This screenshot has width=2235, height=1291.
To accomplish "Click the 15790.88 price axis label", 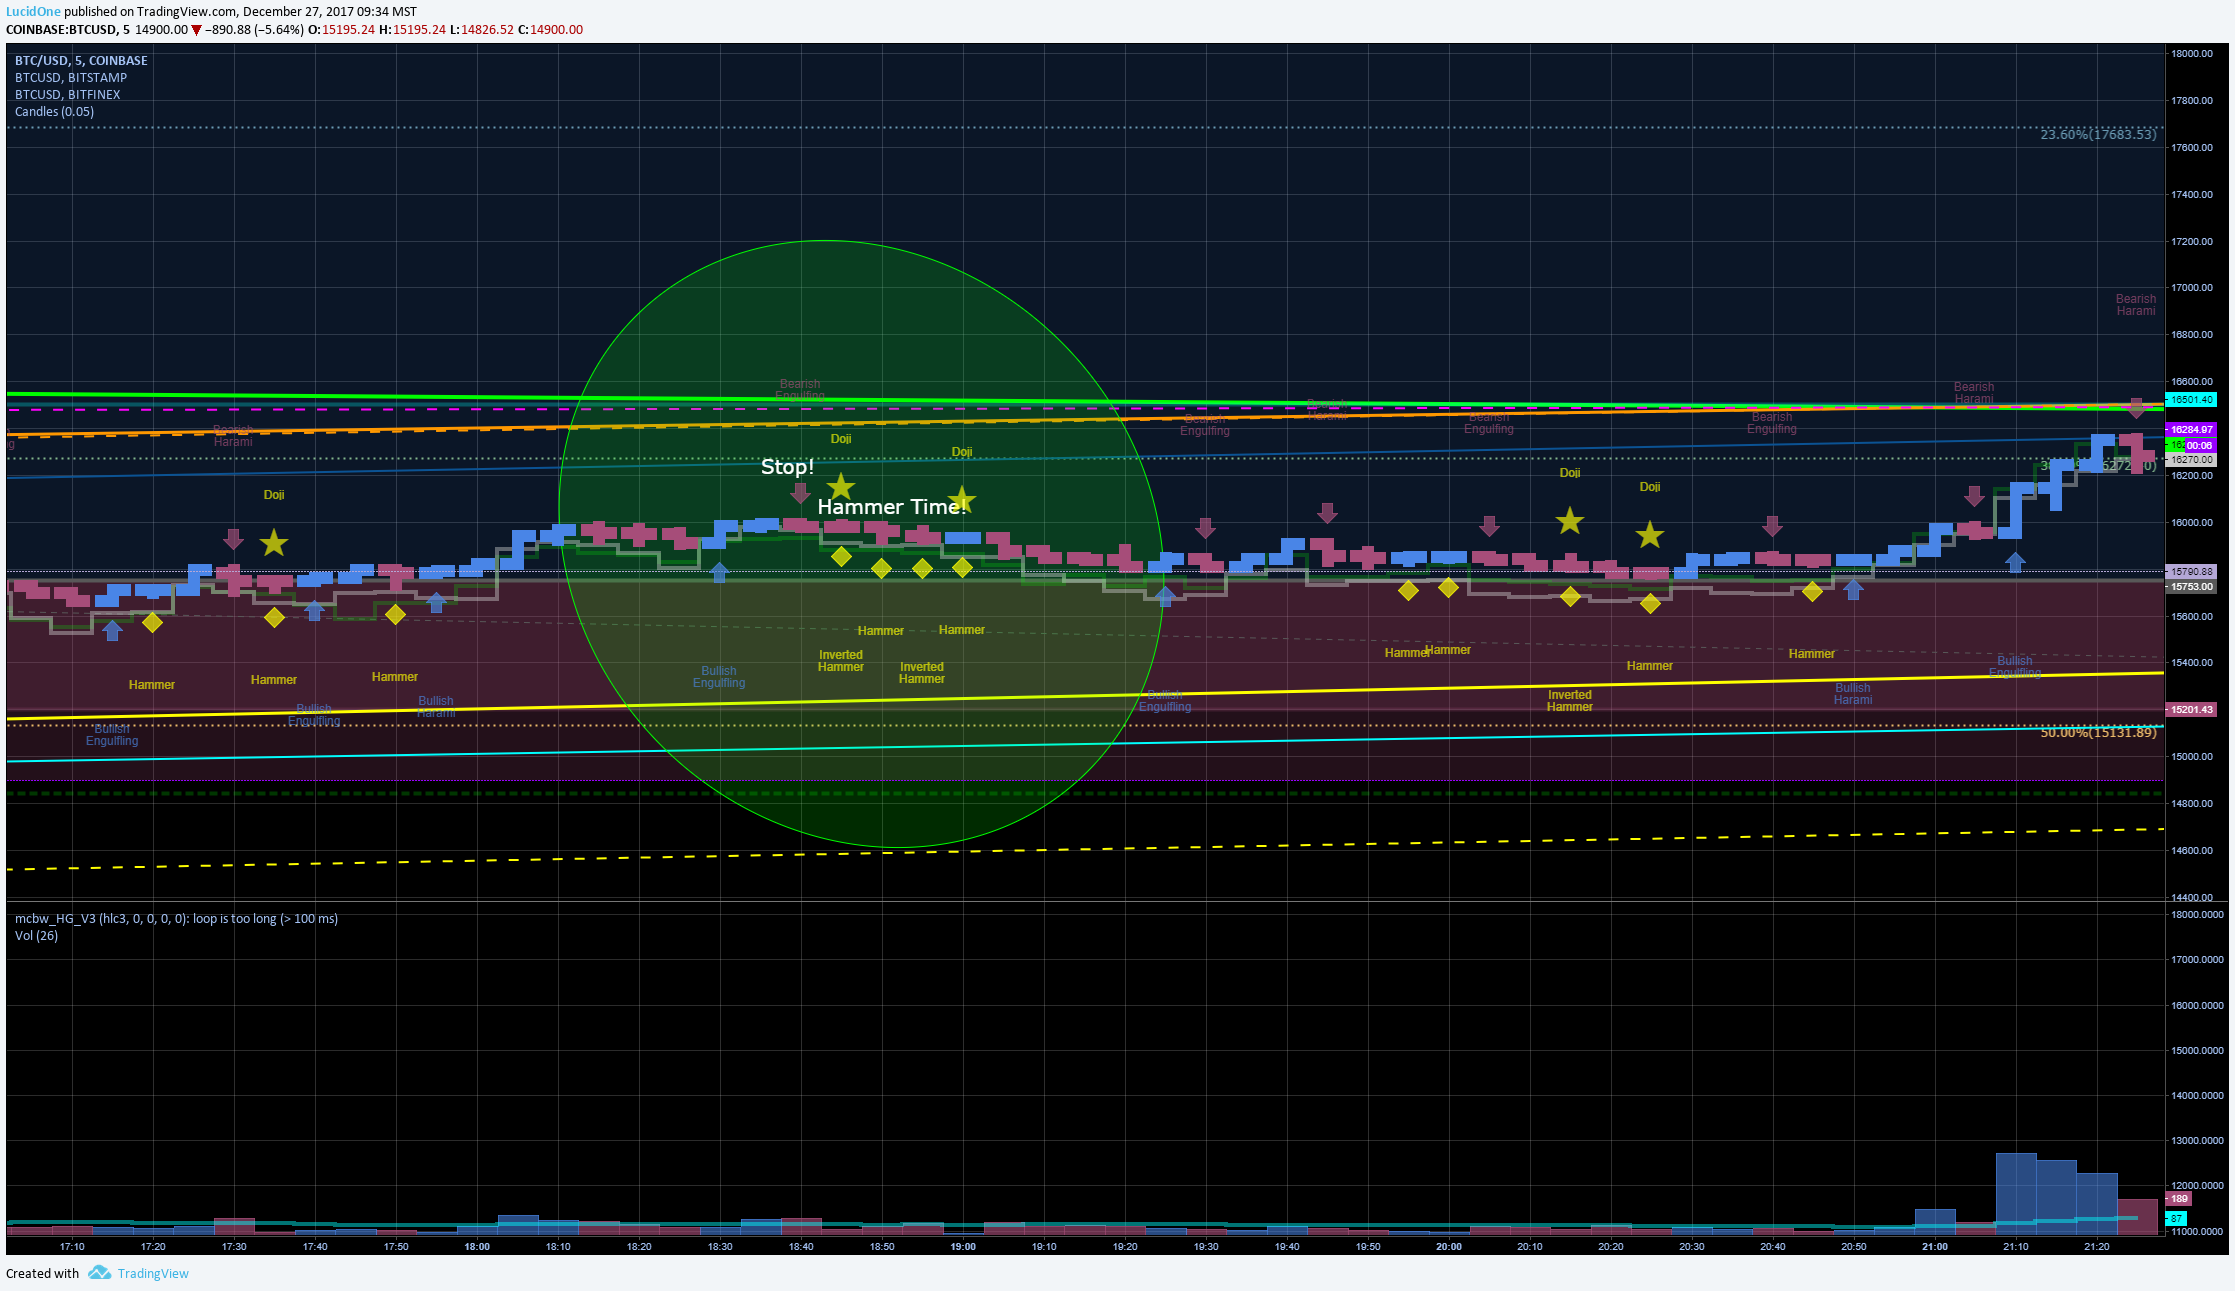I will 2190,572.
